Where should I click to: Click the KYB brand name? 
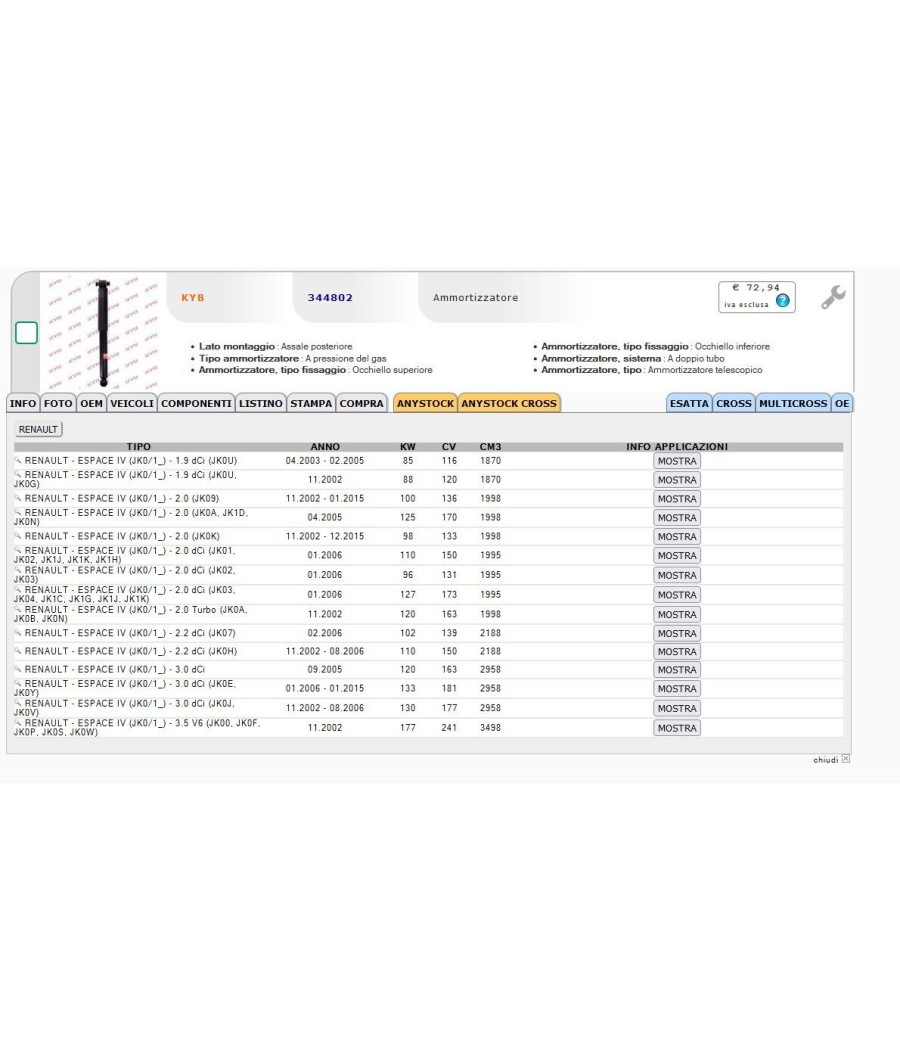193,297
